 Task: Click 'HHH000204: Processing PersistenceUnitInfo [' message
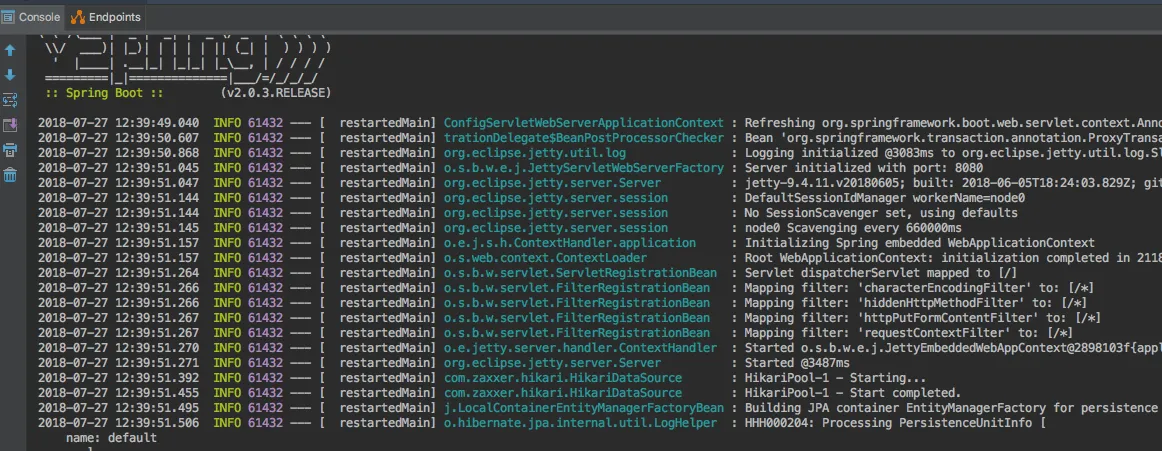[x=895, y=423]
